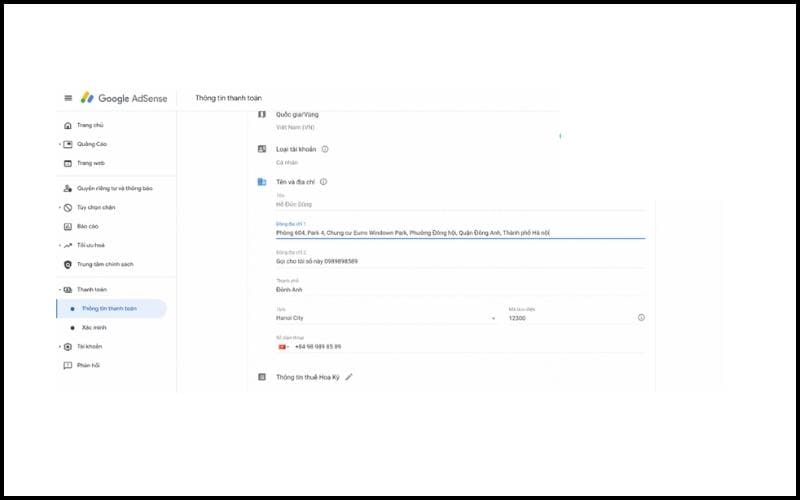Edit US tax info with pencil icon
The width and height of the screenshot is (800, 500).
coord(349,377)
